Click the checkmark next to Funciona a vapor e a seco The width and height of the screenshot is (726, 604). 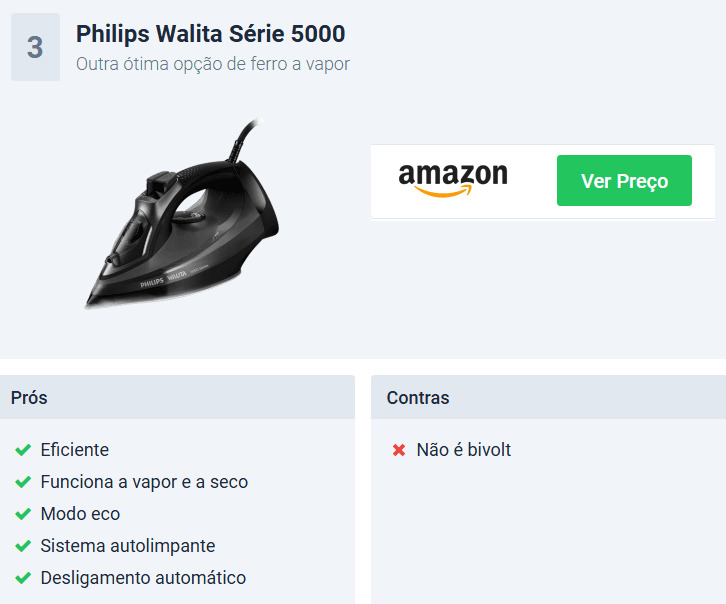(x=23, y=482)
